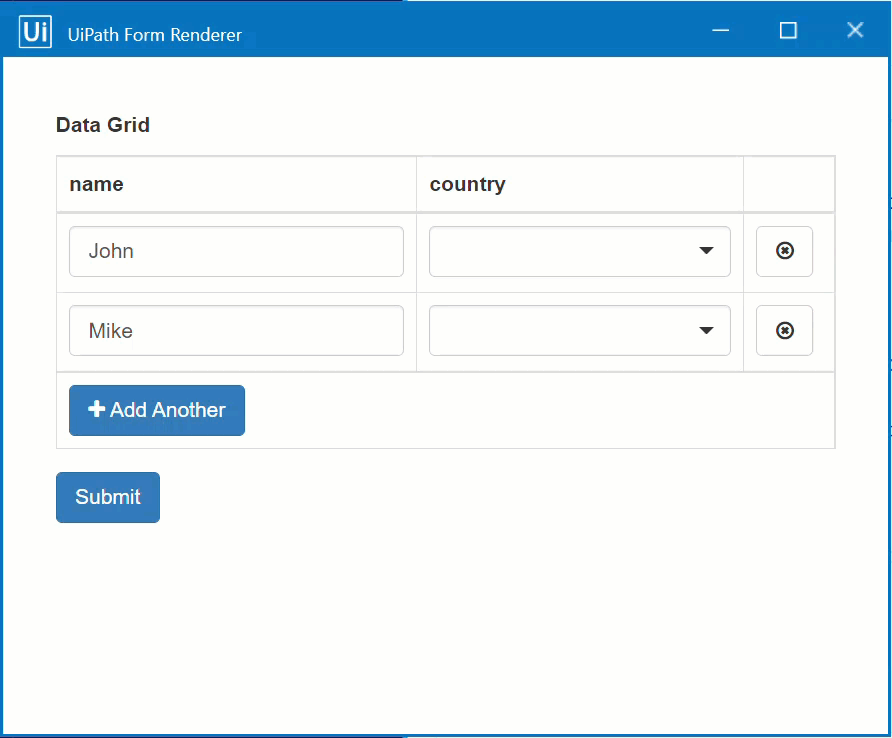
Task: Click the UiPath Form Renderer window title text
Action: (155, 35)
